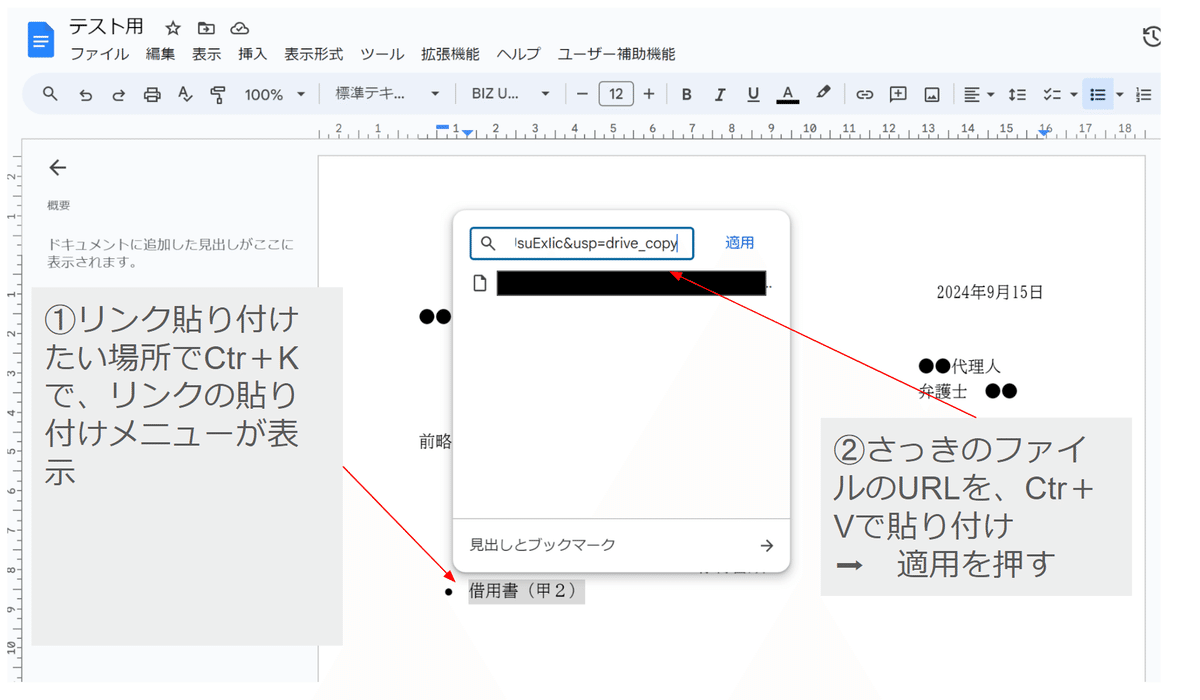Click the insert link toolbar icon
The height and width of the screenshot is (700, 1200).
pos(865,94)
